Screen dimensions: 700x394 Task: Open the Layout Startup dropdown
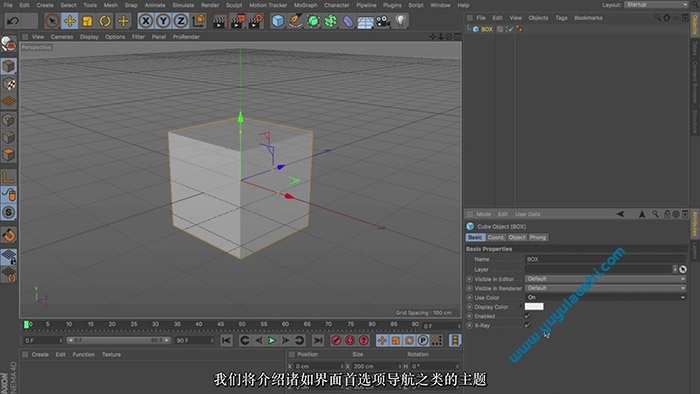click(x=656, y=5)
